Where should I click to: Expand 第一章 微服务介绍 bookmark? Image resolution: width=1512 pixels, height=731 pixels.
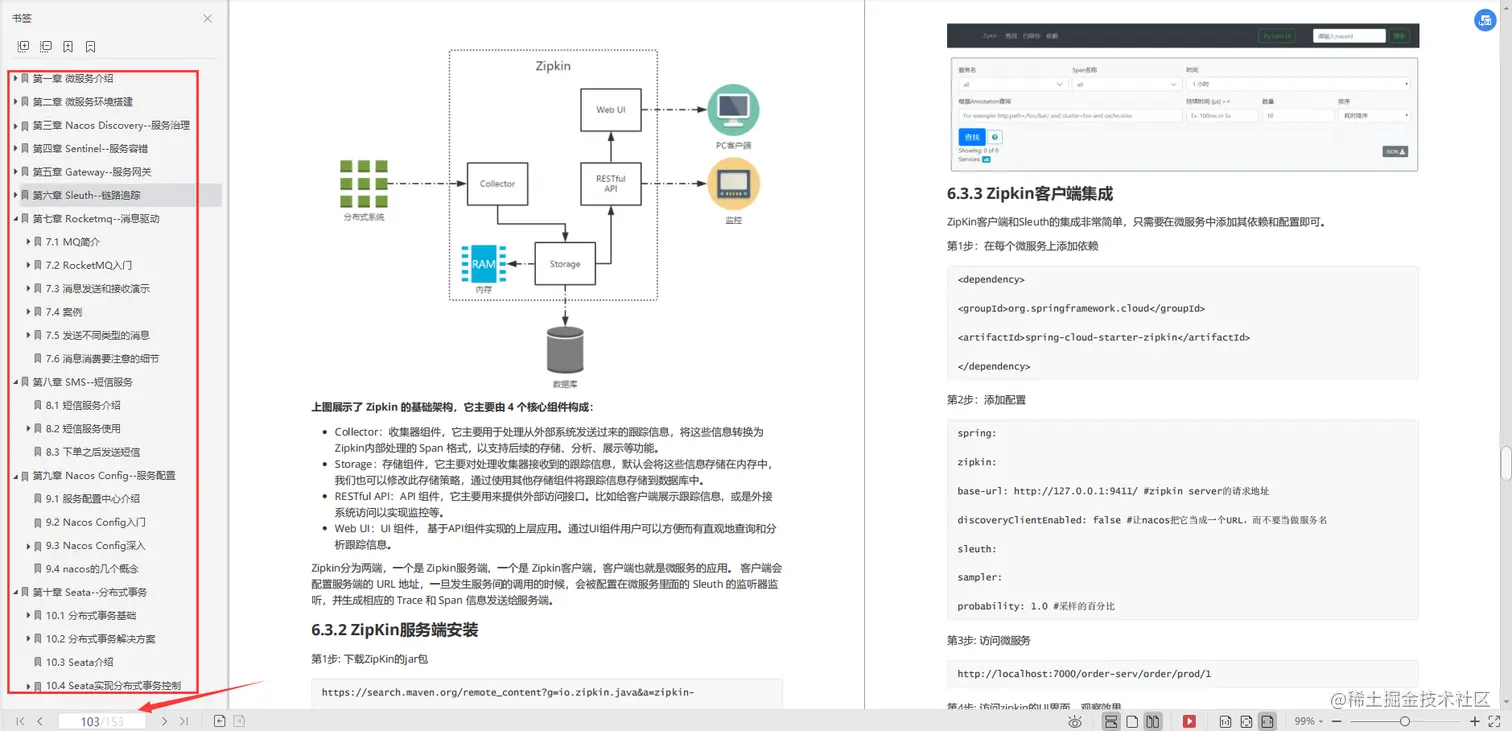tap(15, 78)
